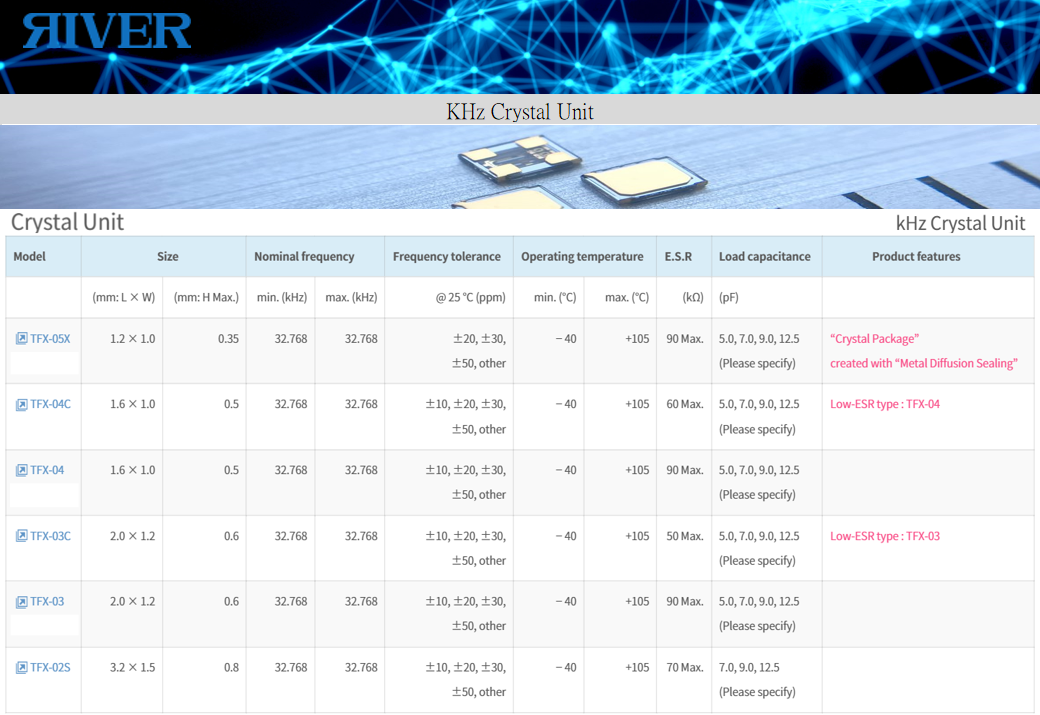The image size is (1040, 715).
Task: Click the Model column header
Action: pyautogui.click(x=30, y=257)
